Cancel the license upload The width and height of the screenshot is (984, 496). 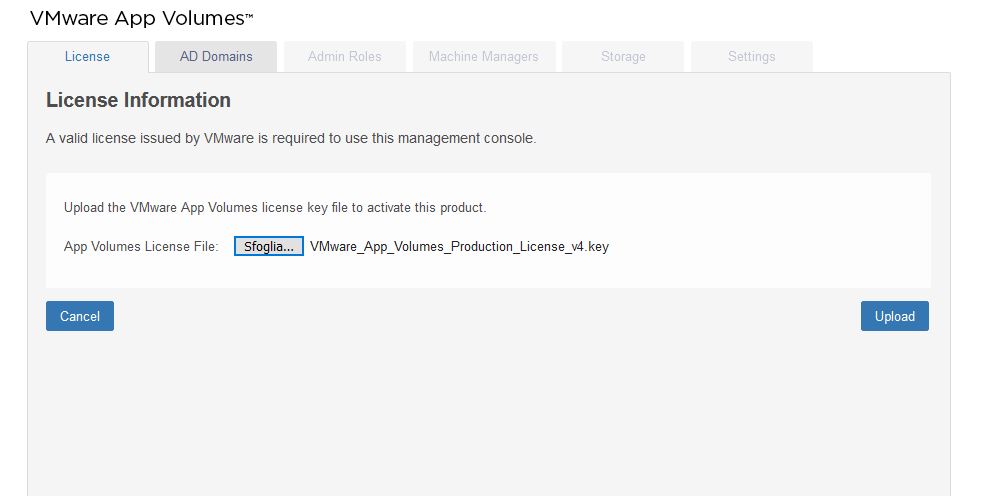[x=80, y=316]
